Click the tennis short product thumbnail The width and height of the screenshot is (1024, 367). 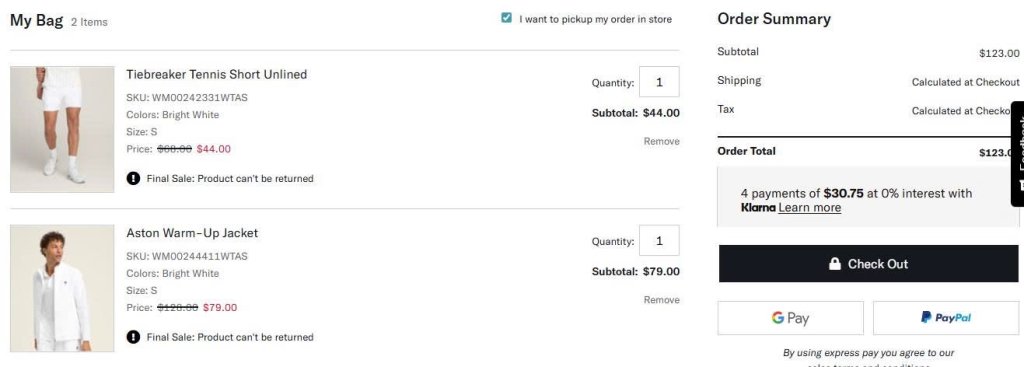click(x=62, y=129)
